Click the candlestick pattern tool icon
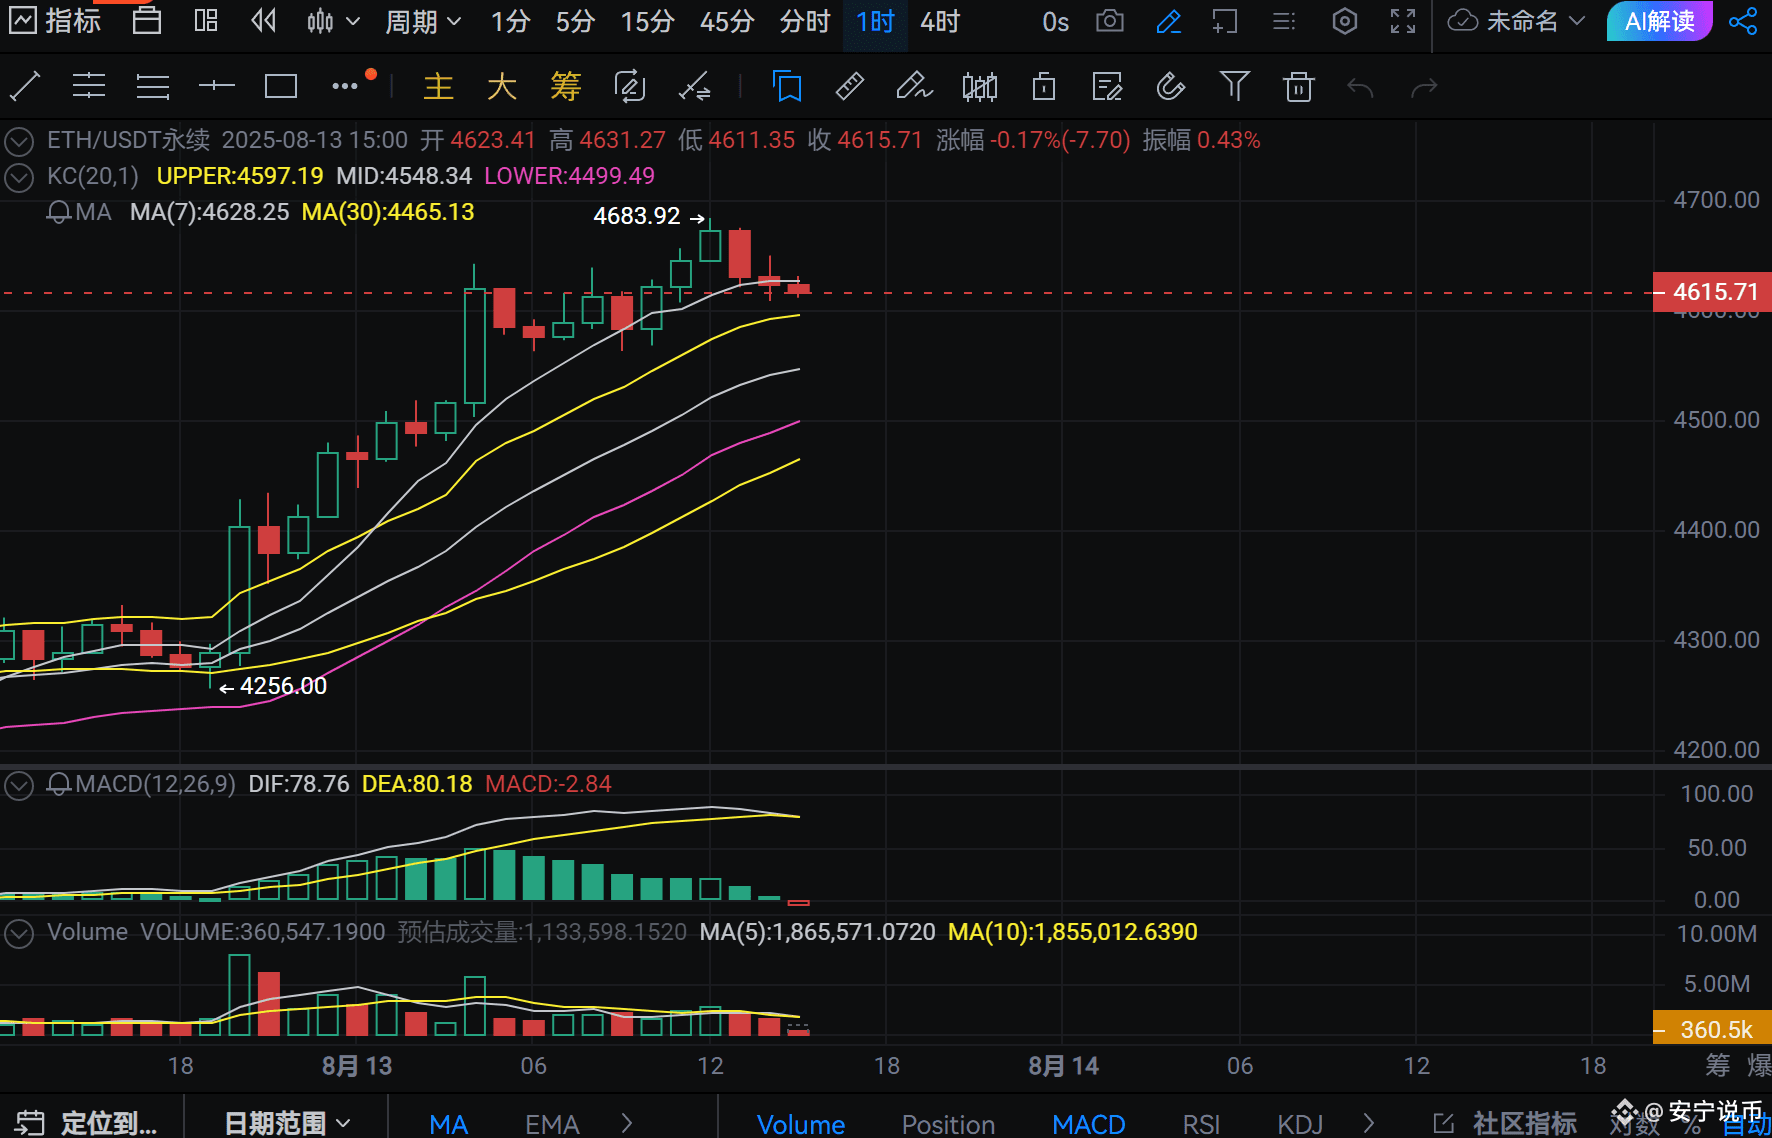The image size is (1772, 1138). pos(980,87)
